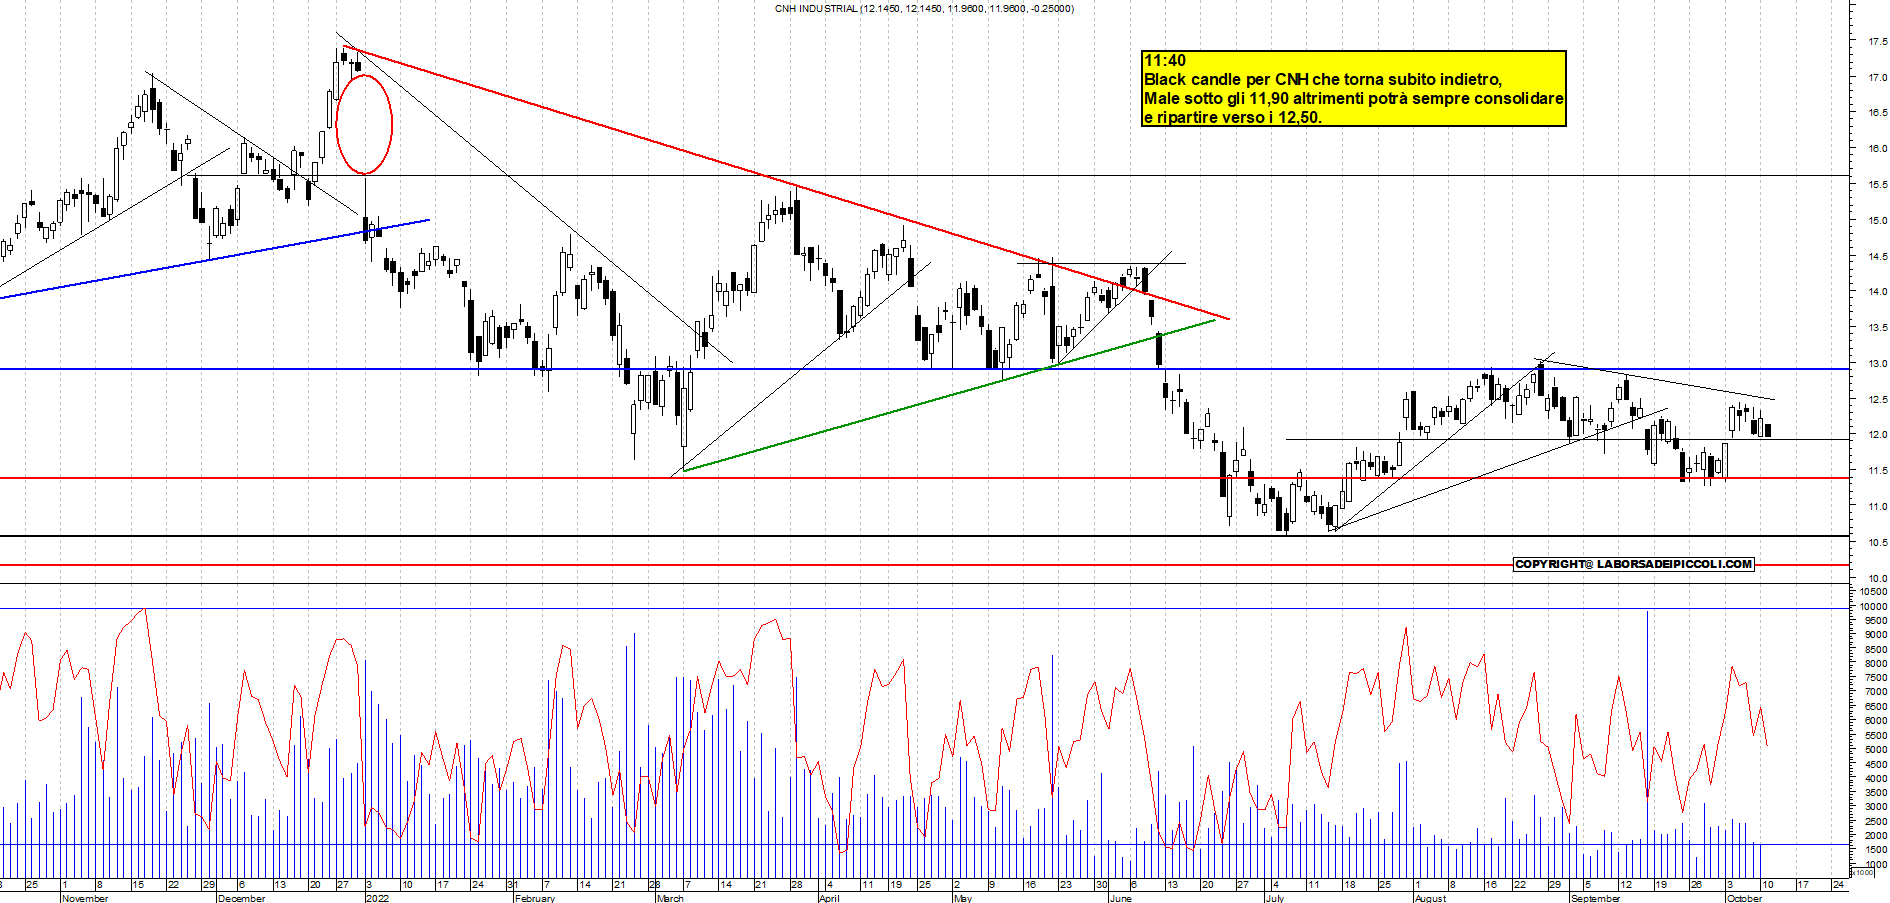Click the 16.0 price axis label
The image size is (1890, 903).
click(x=1877, y=149)
